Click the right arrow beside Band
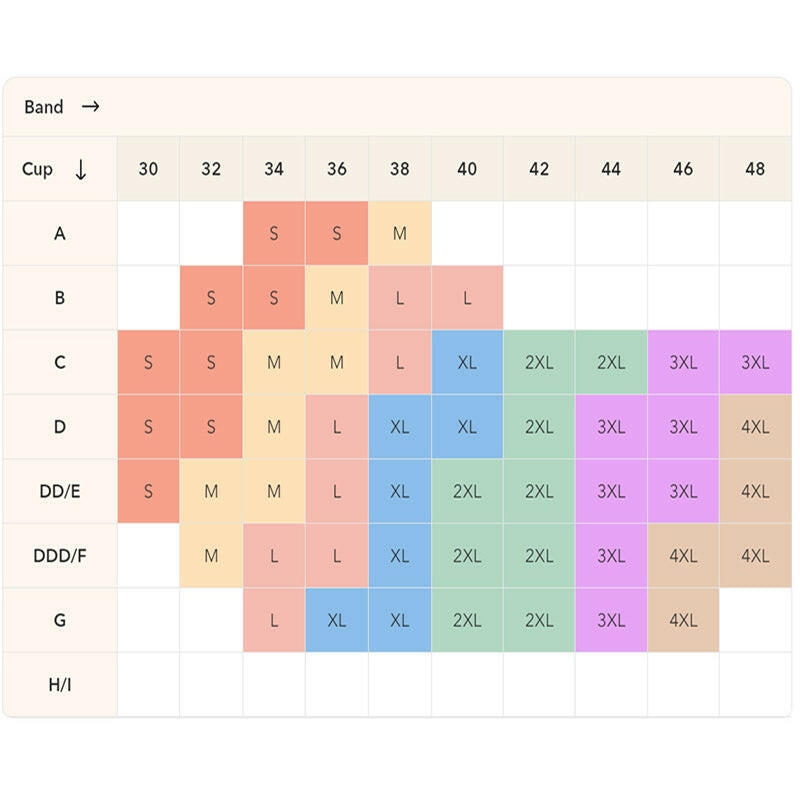Screen dimensions: 800x800 tap(91, 106)
